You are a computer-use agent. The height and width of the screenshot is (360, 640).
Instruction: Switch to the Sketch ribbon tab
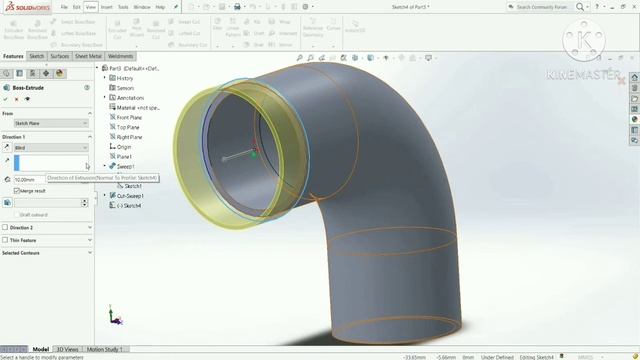coord(37,56)
